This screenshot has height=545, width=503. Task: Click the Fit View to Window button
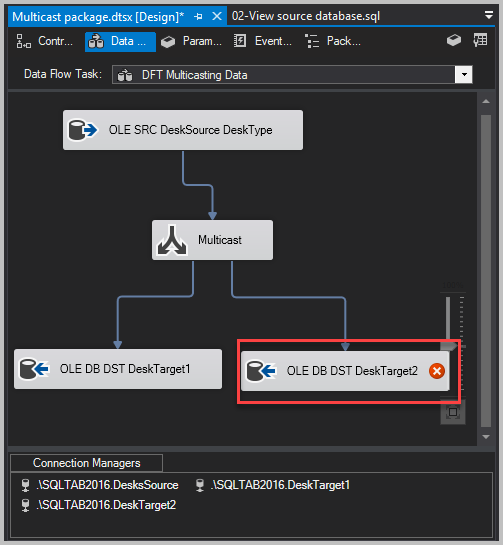click(x=453, y=412)
